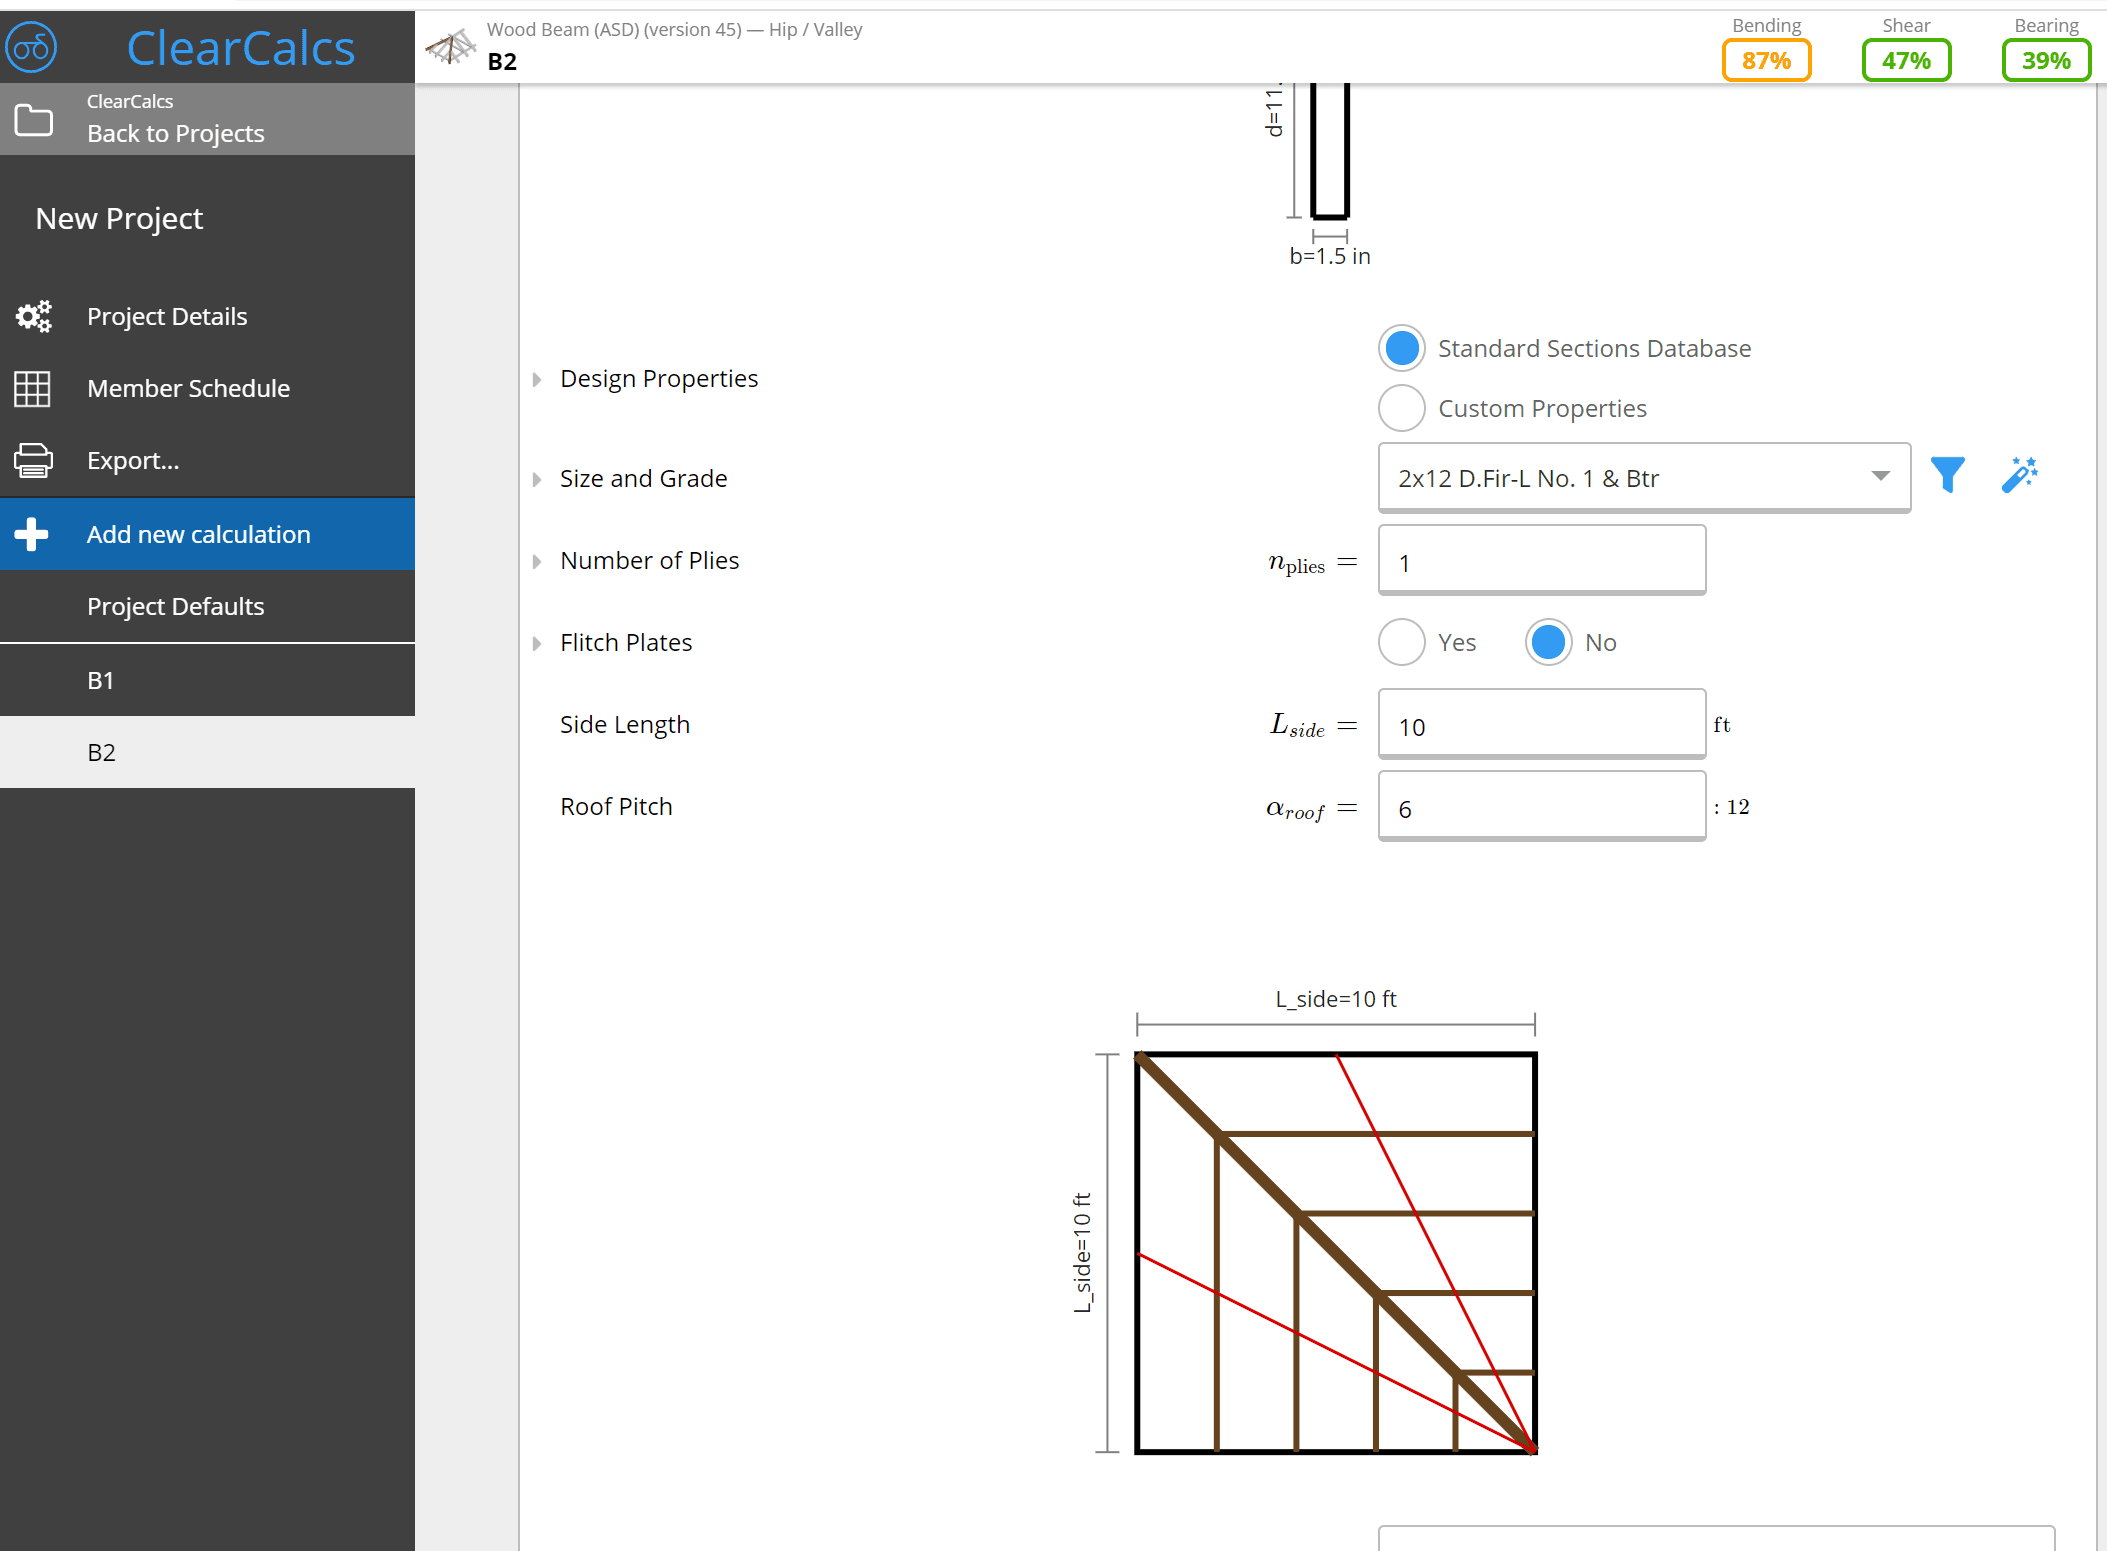Toggle Flitch Plates to Yes
The image size is (2107, 1551).
tap(1402, 643)
